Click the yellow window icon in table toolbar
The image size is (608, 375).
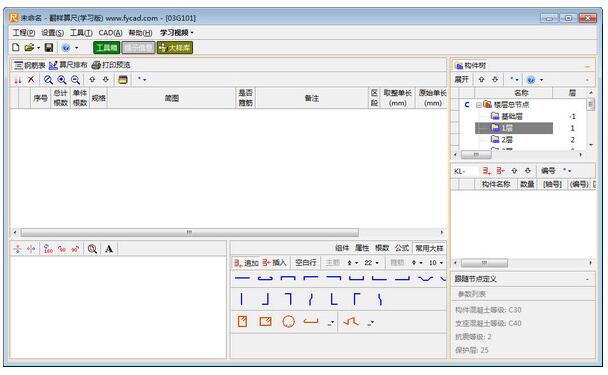tap(123, 79)
